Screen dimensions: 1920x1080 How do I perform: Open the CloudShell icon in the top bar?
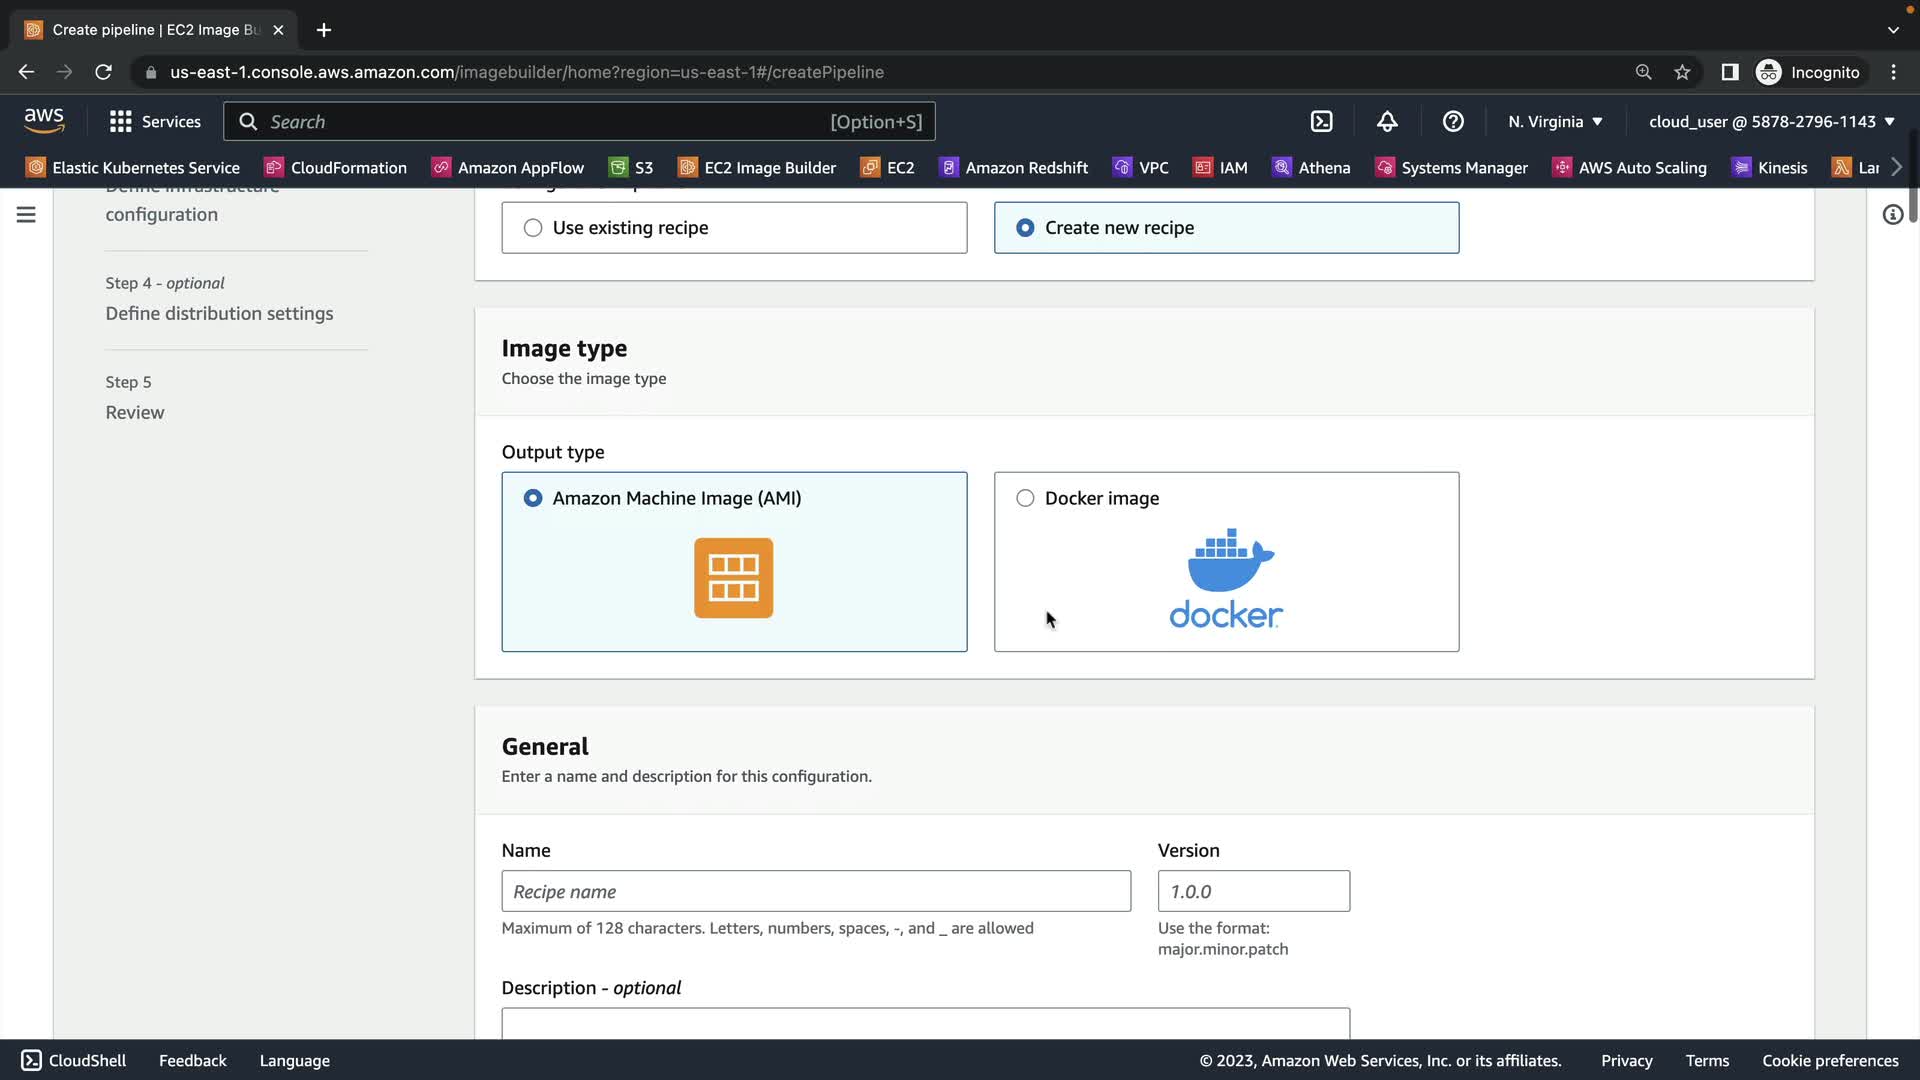coord(1321,121)
